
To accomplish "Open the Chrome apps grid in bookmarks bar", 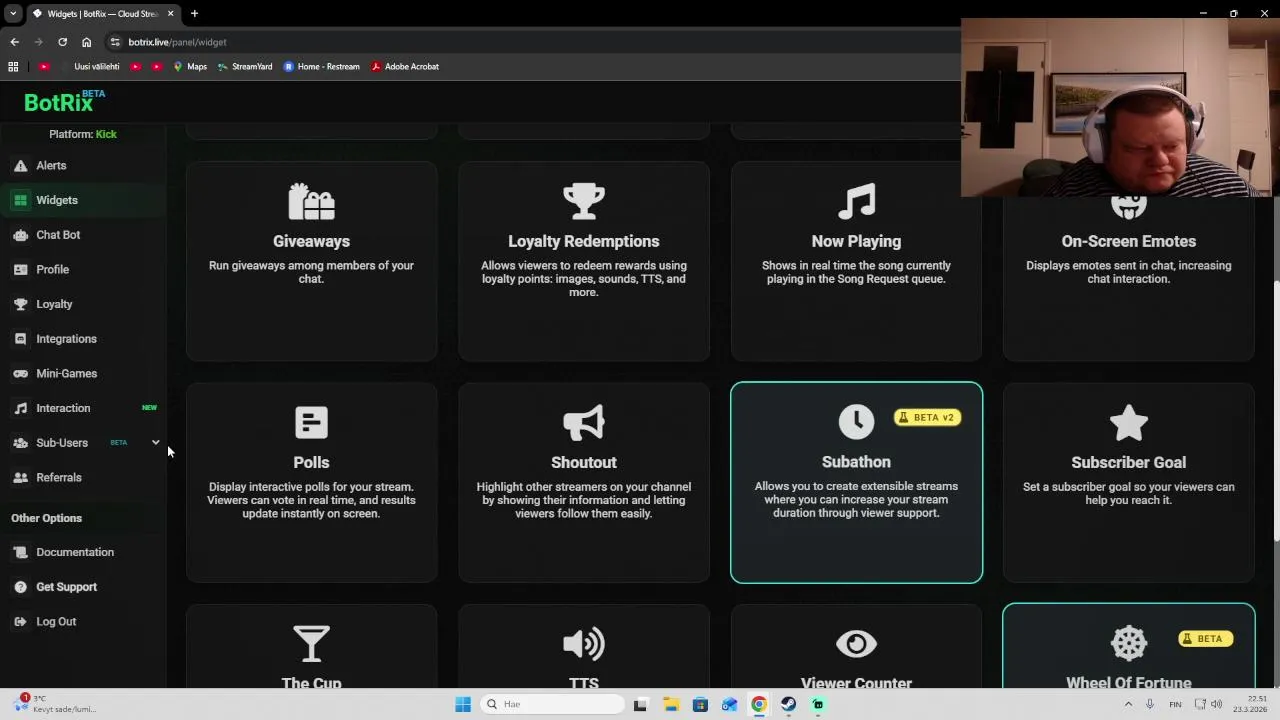I will pyautogui.click(x=13, y=67).
